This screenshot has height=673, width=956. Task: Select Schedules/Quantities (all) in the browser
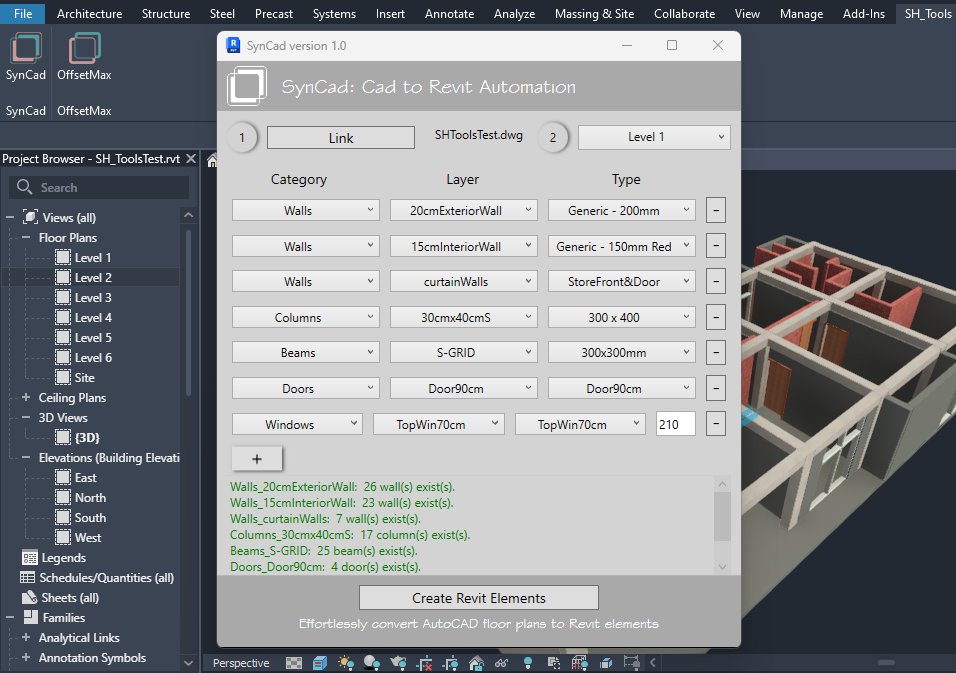[107, 577]
